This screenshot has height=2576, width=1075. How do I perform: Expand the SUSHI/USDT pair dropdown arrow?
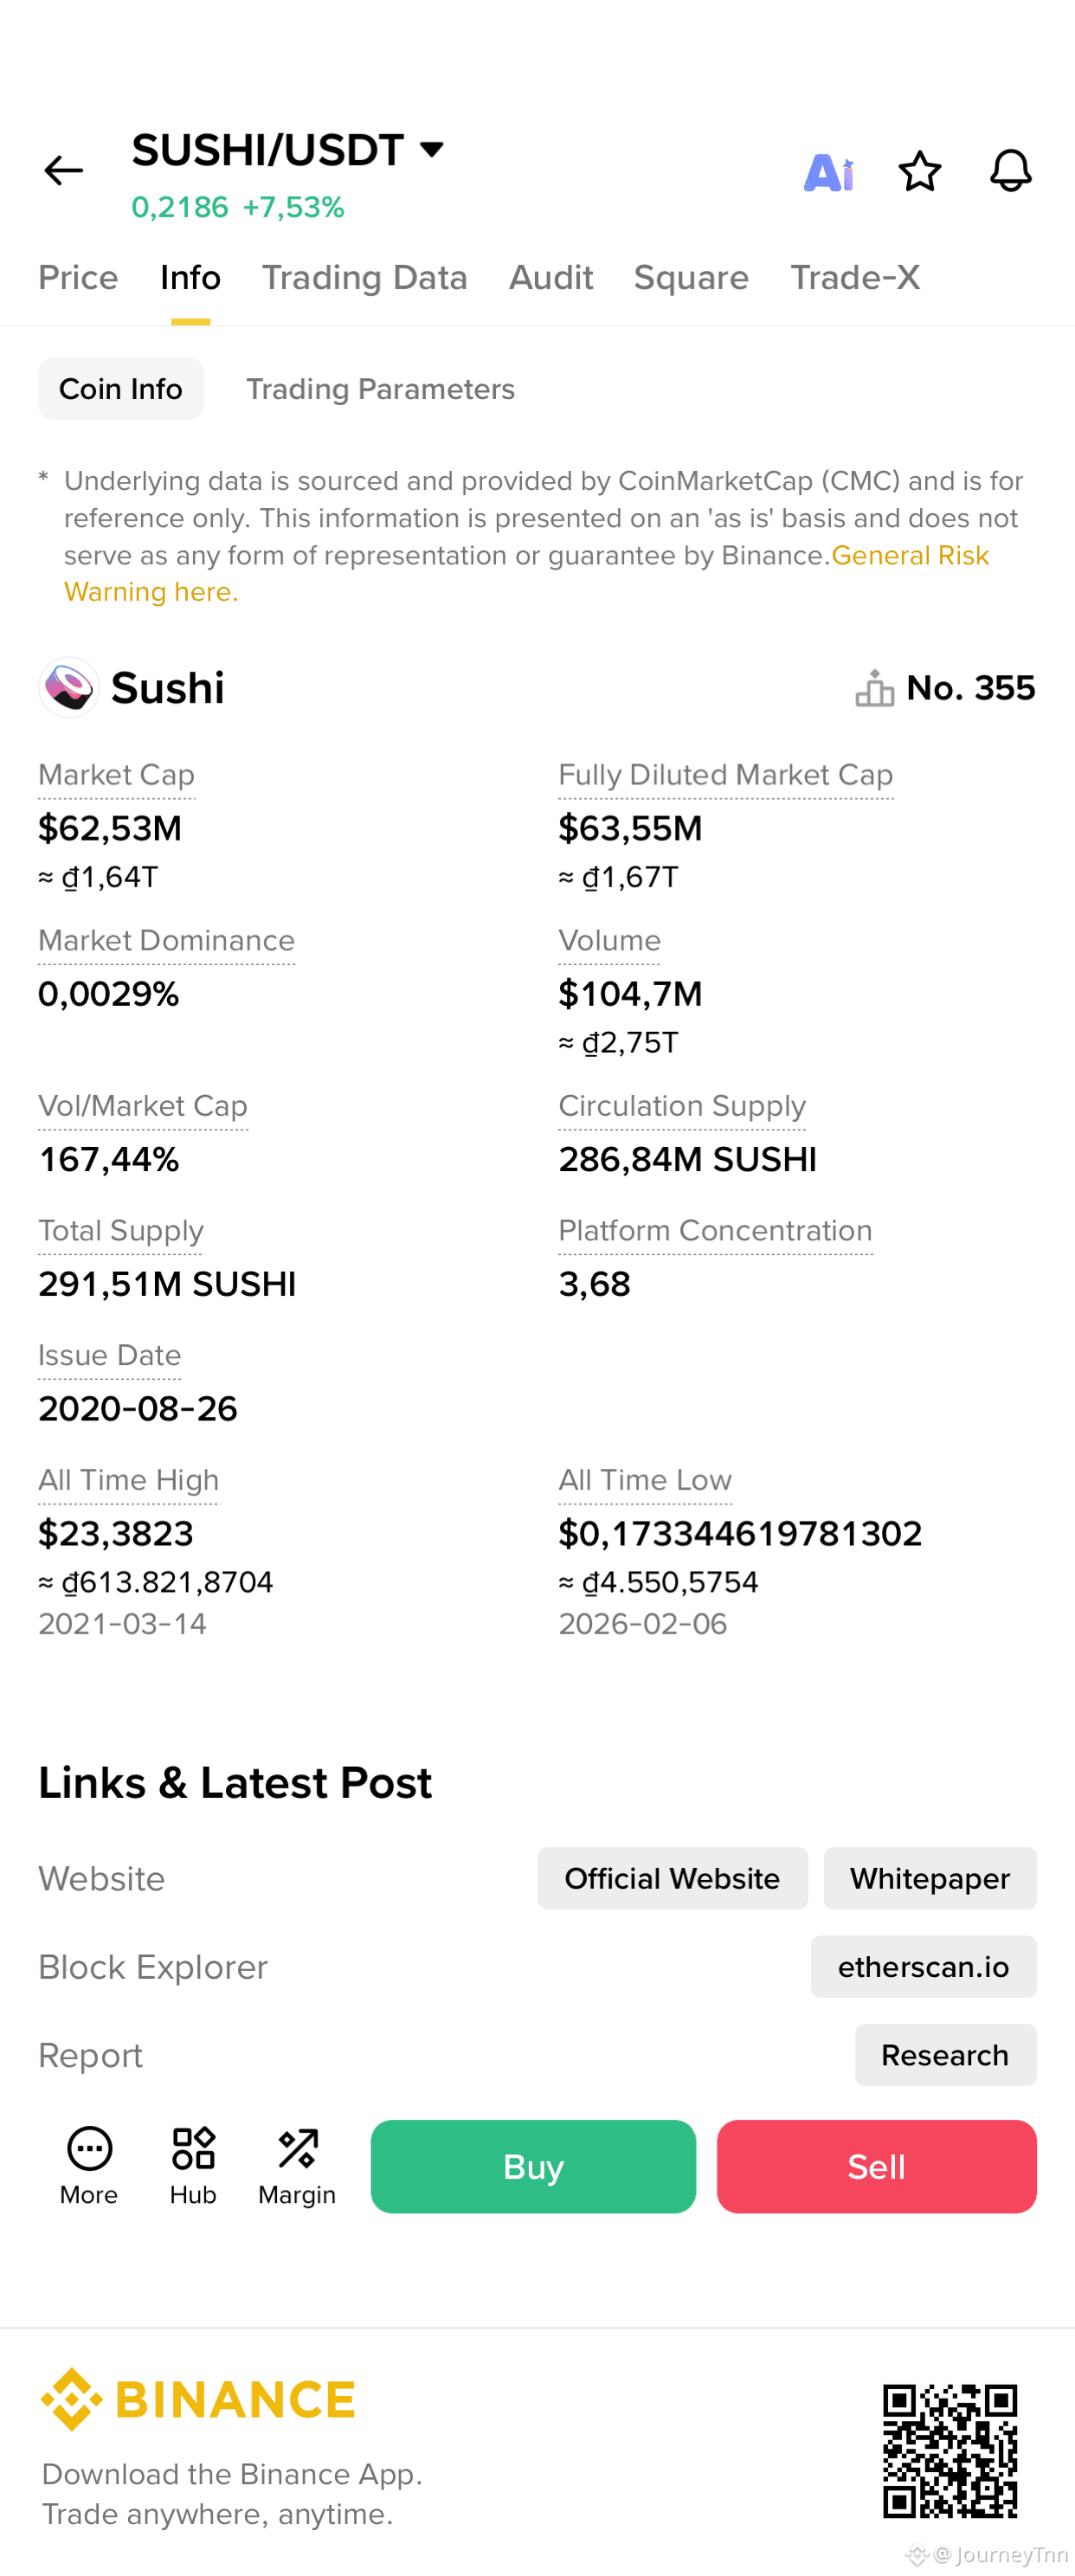pyautogui.click(x=432, y=150)
